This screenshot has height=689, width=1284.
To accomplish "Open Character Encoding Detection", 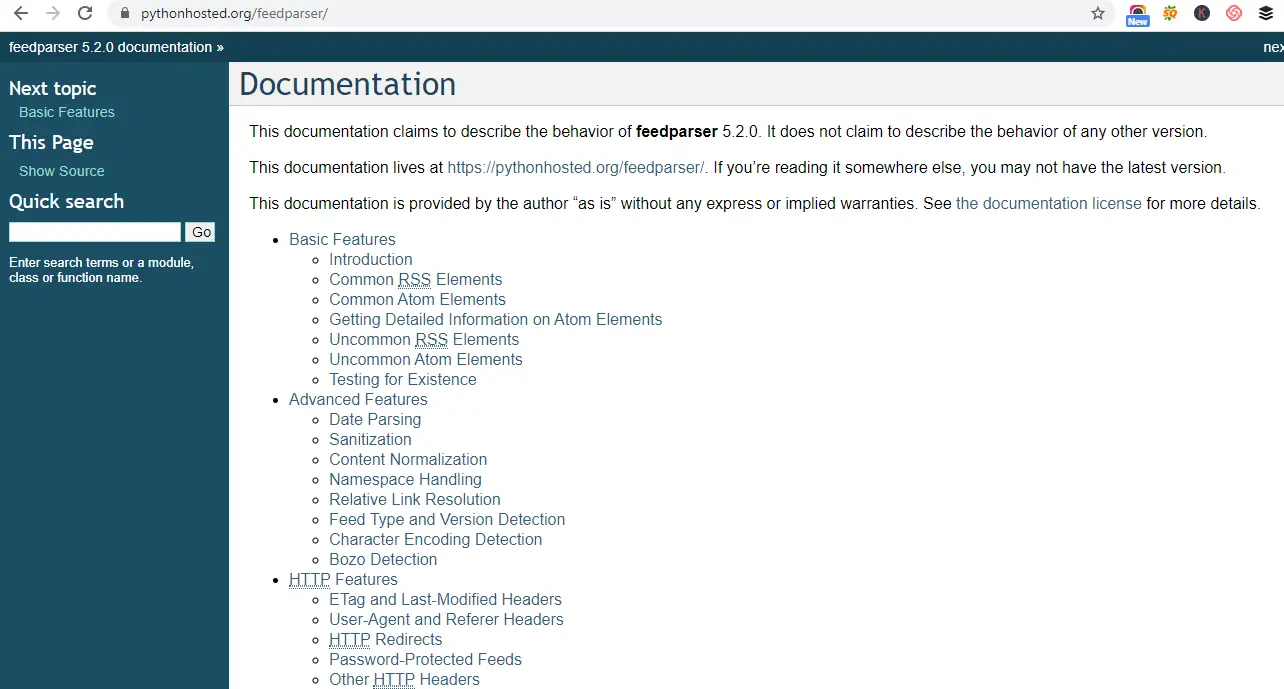I will (435, 539).
